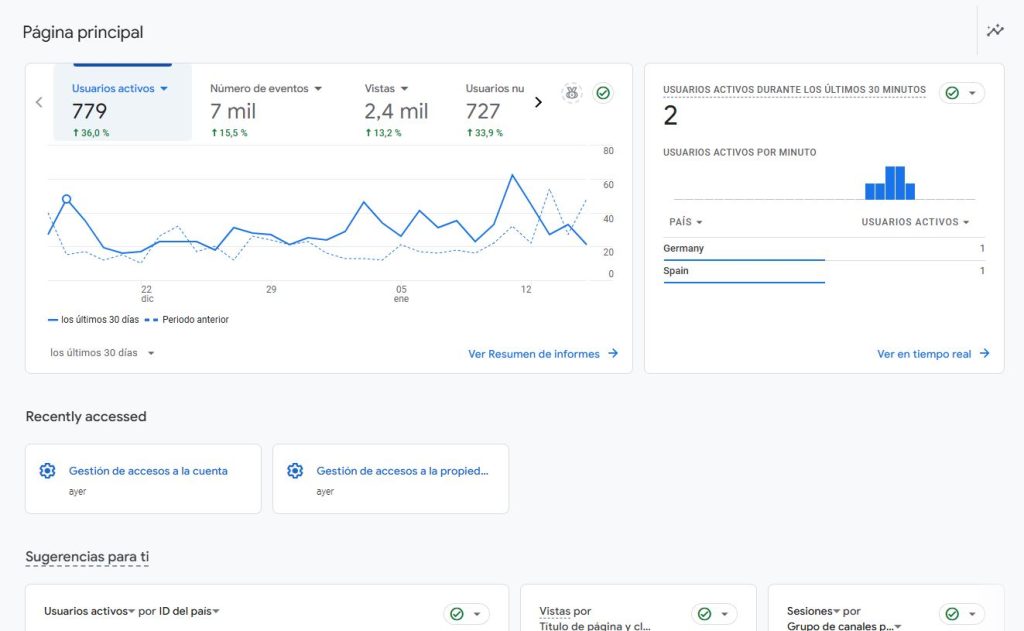Image resolution: width=1024 pixels, height=631 pixels.
Task: Click the 13,2 % change indicator
Action: [x=383, y=133]
